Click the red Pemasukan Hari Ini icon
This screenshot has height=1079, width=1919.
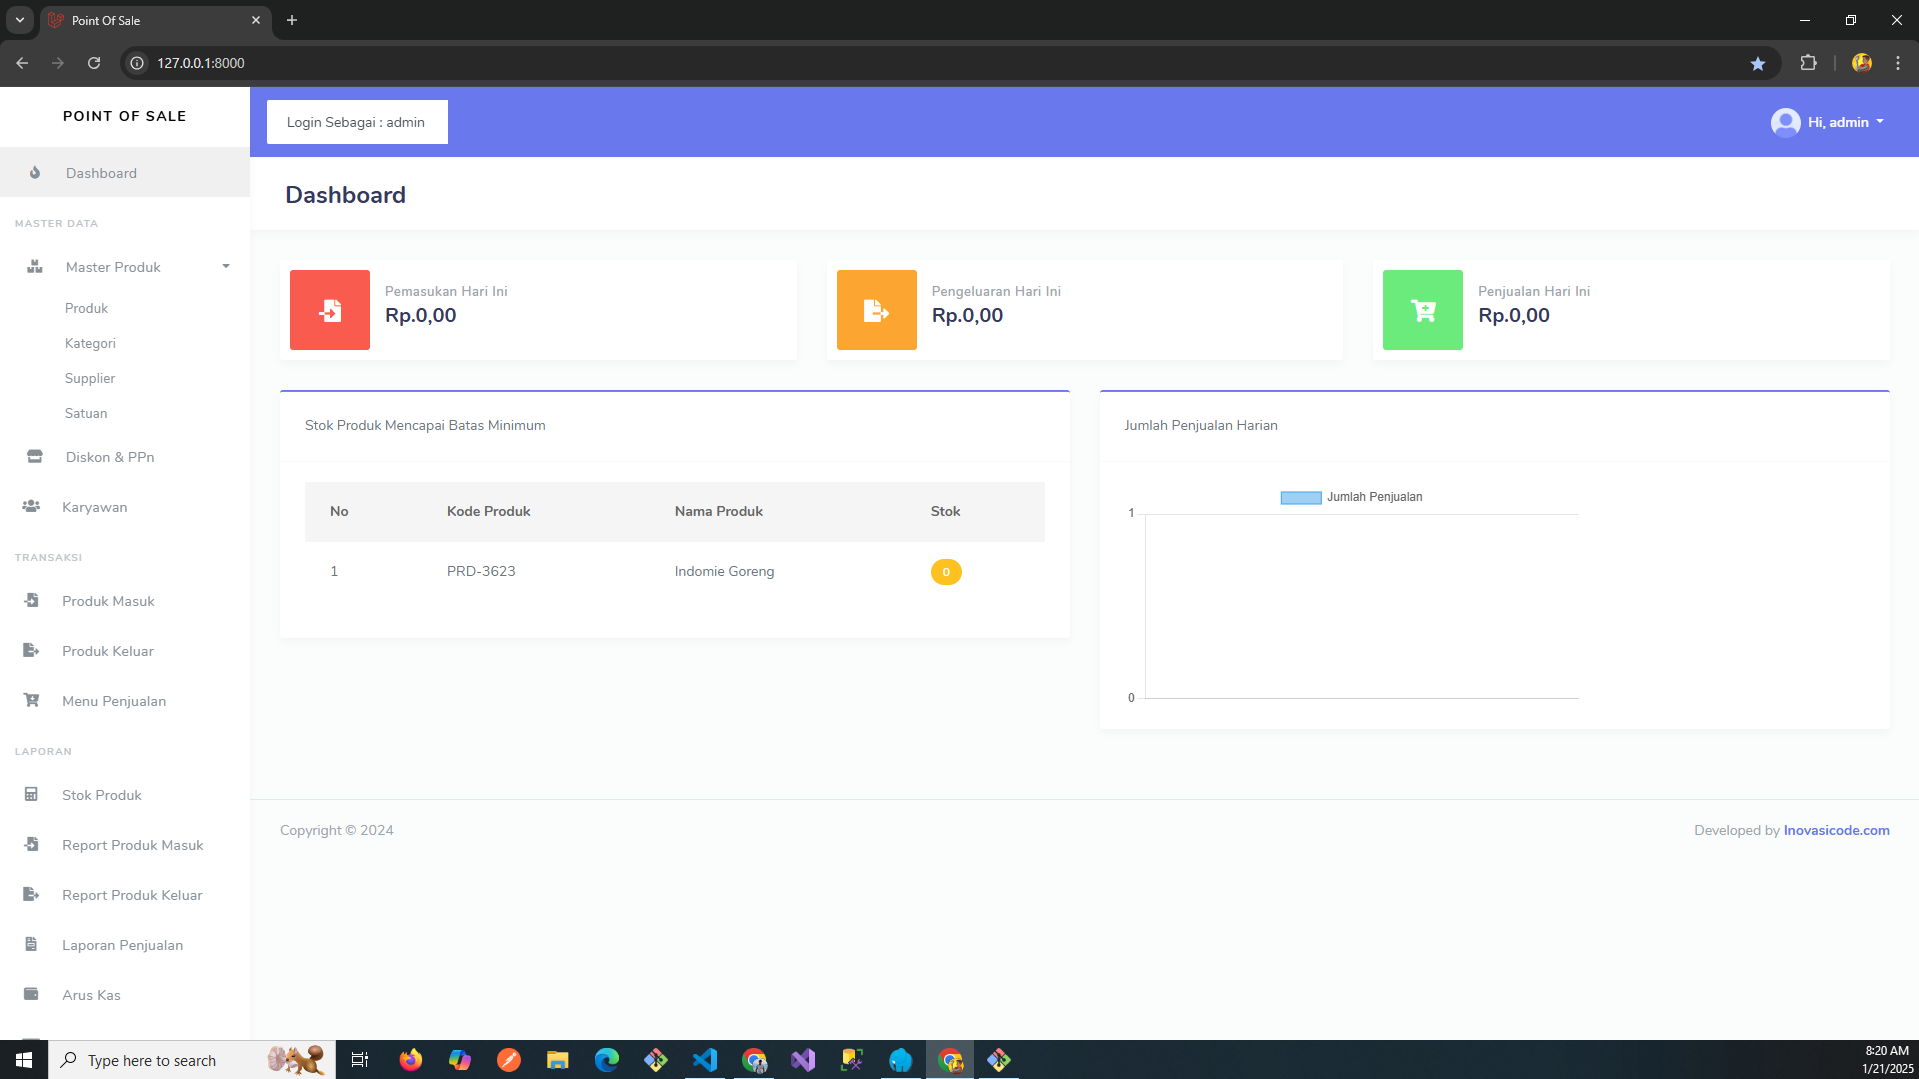tap(329, 310)
